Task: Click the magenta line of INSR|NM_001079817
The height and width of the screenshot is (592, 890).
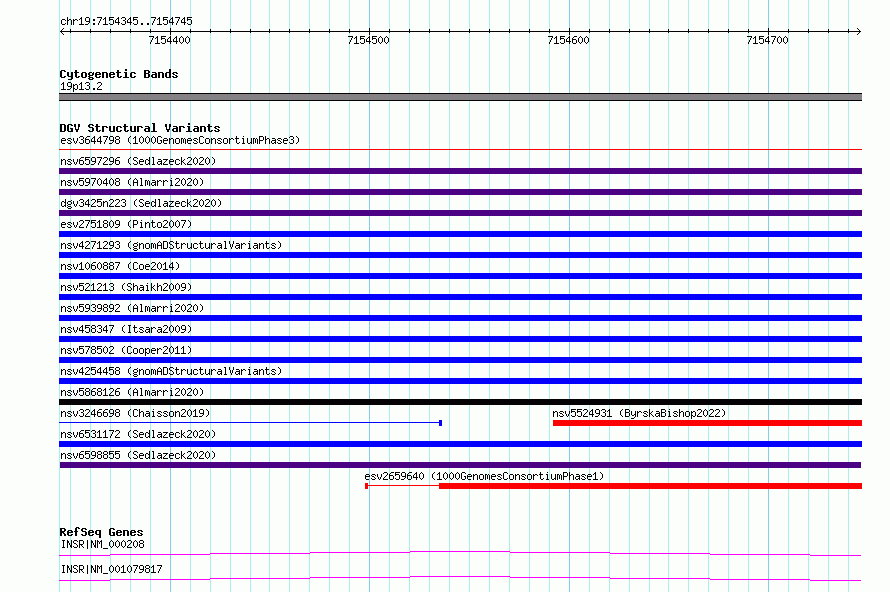Action: coord(460,578)
